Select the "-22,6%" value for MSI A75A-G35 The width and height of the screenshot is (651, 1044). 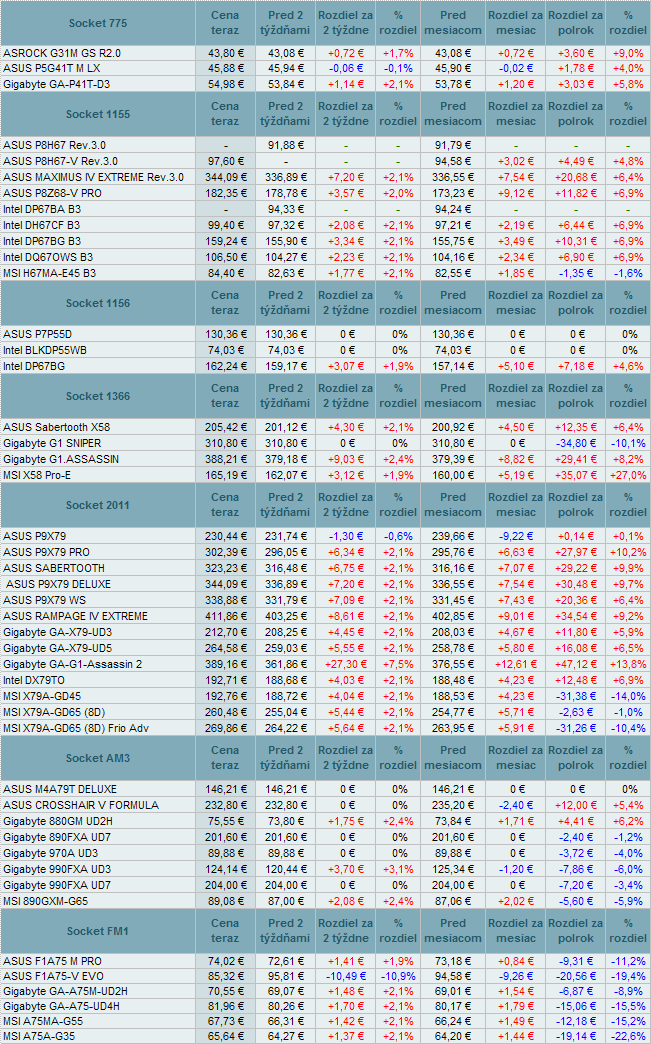click(628, 1036)
